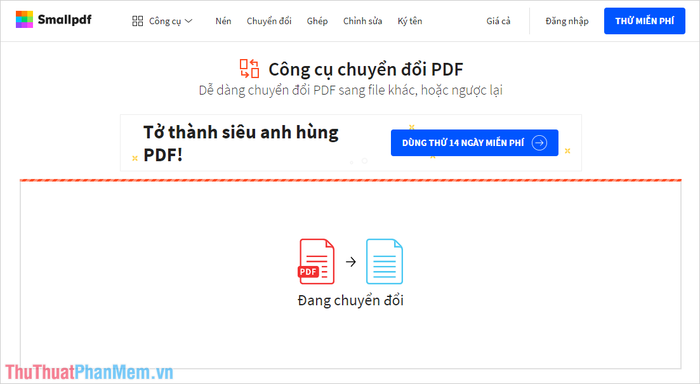This screenshot has height=384, width=700.
Task: Click the grid icon next to Công cụ
Action: [138, 21]
